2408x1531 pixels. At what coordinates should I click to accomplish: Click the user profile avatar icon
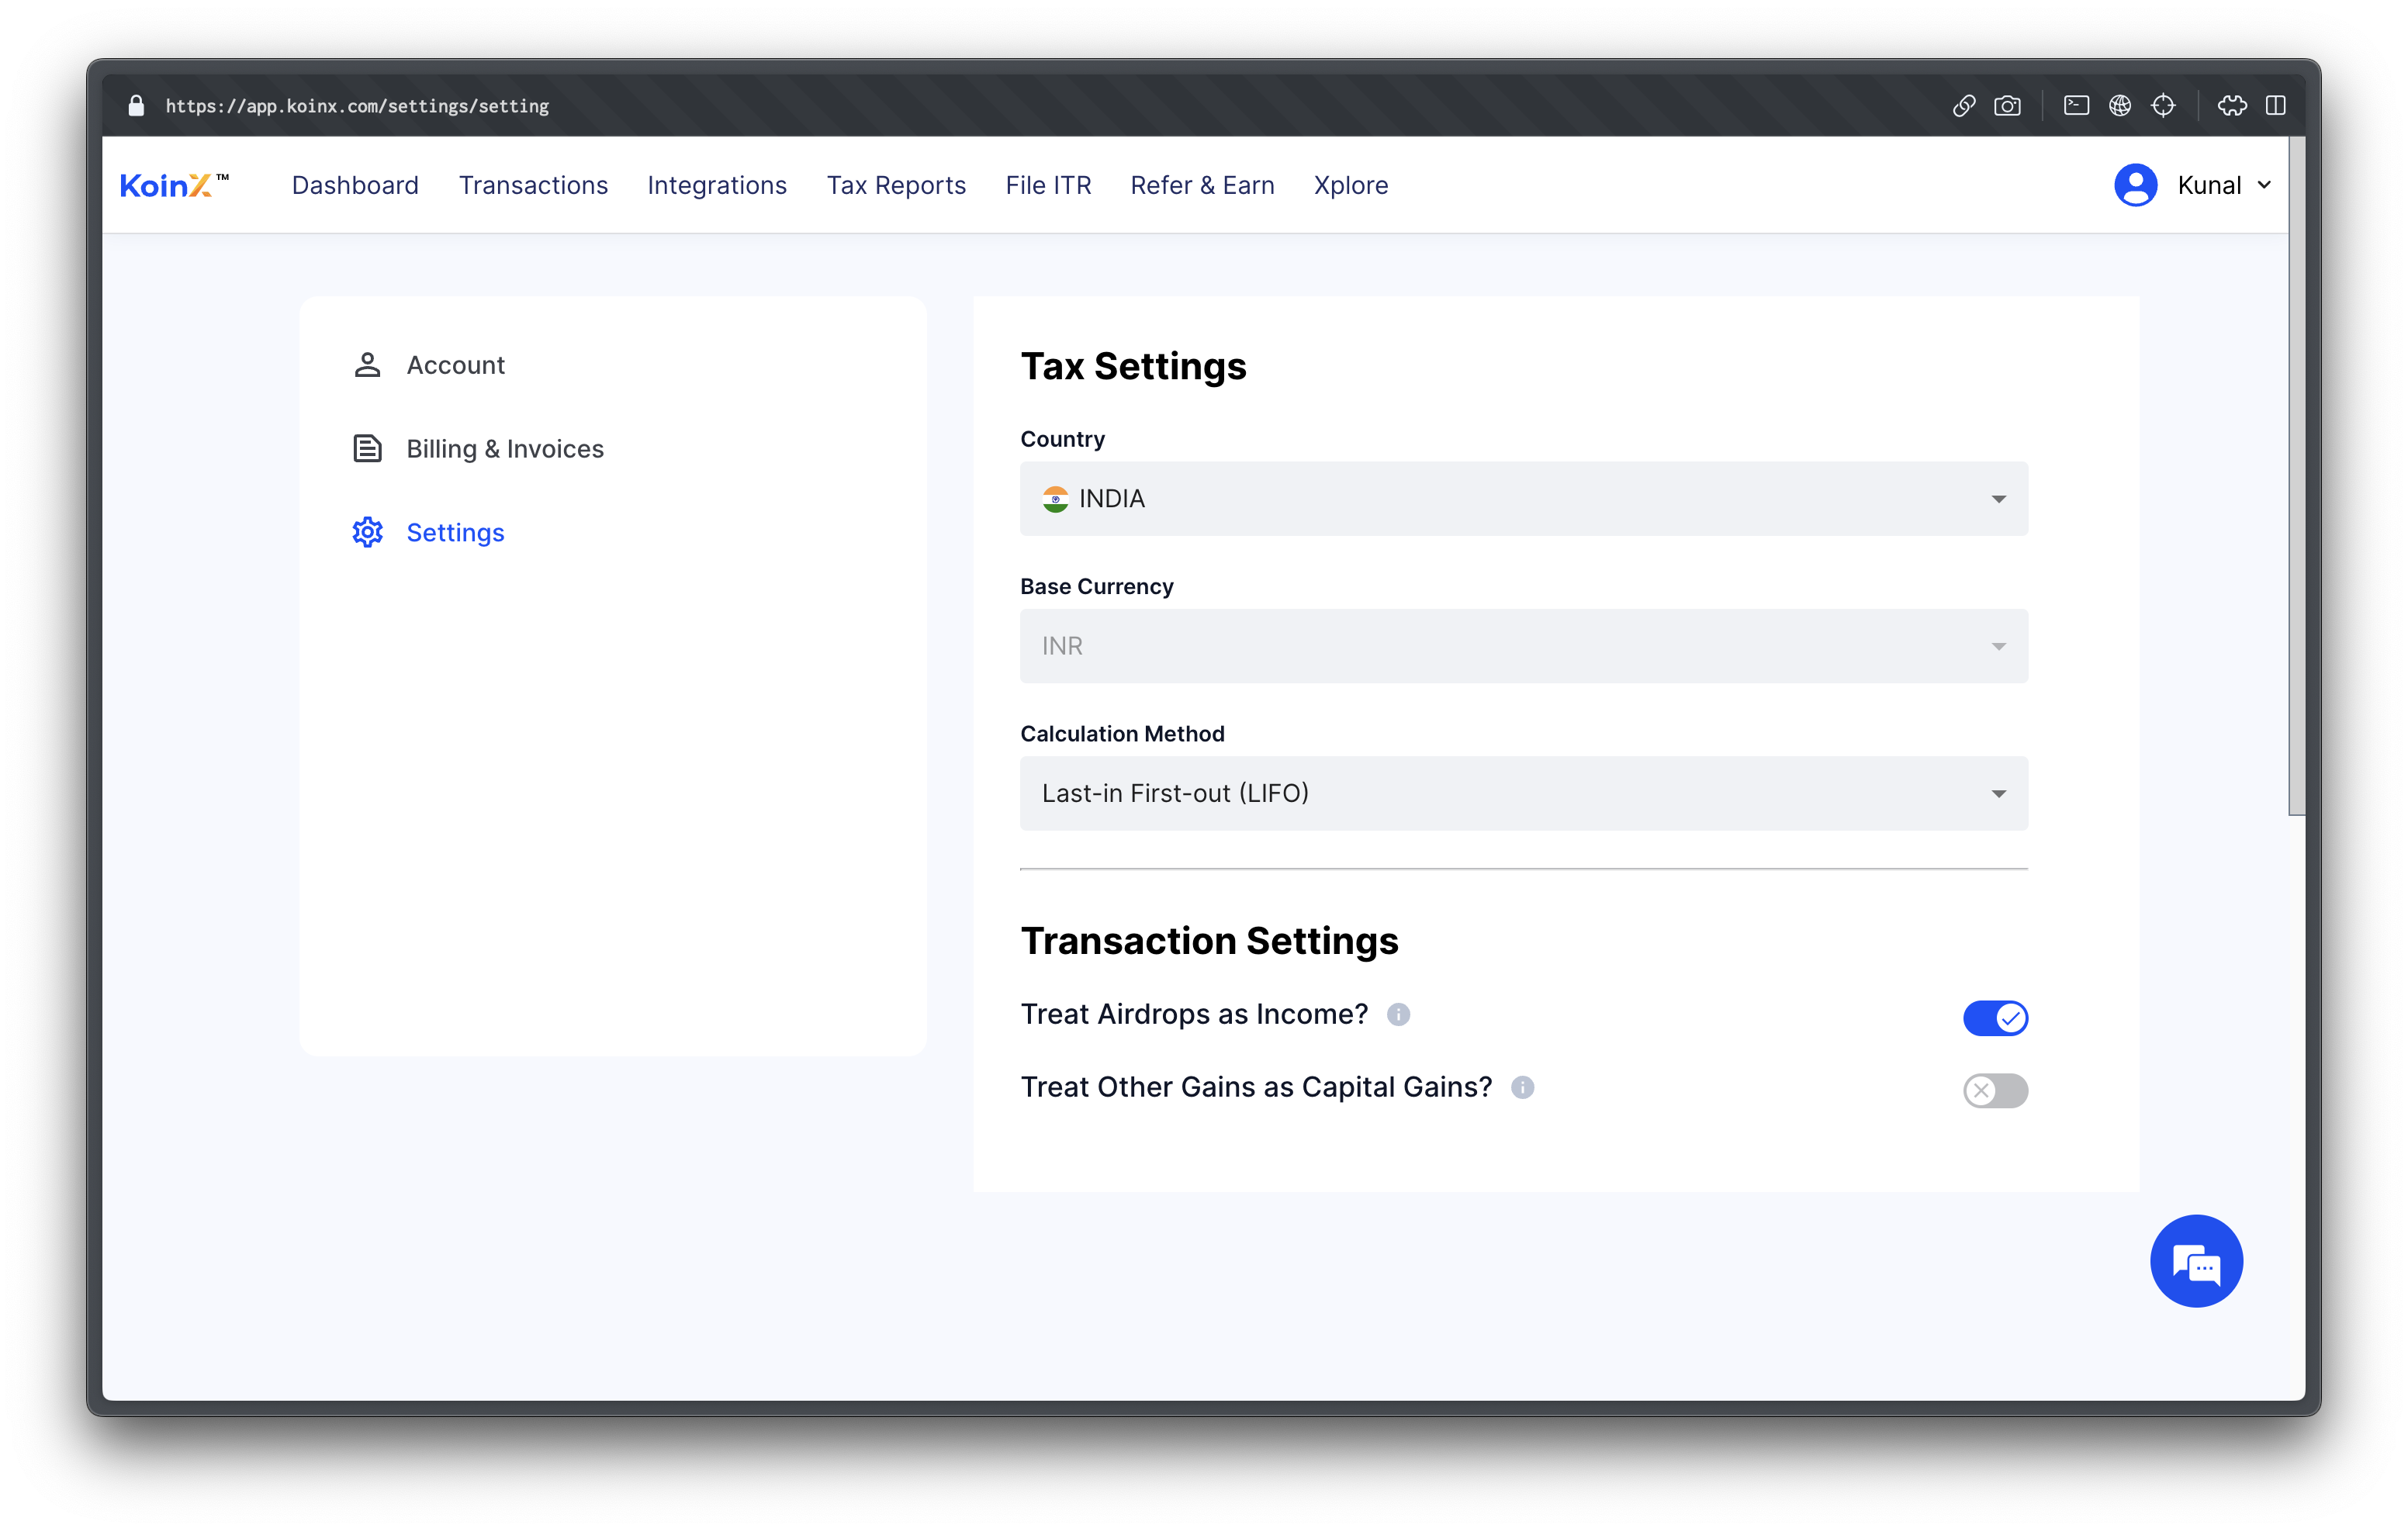point(2136,184)
